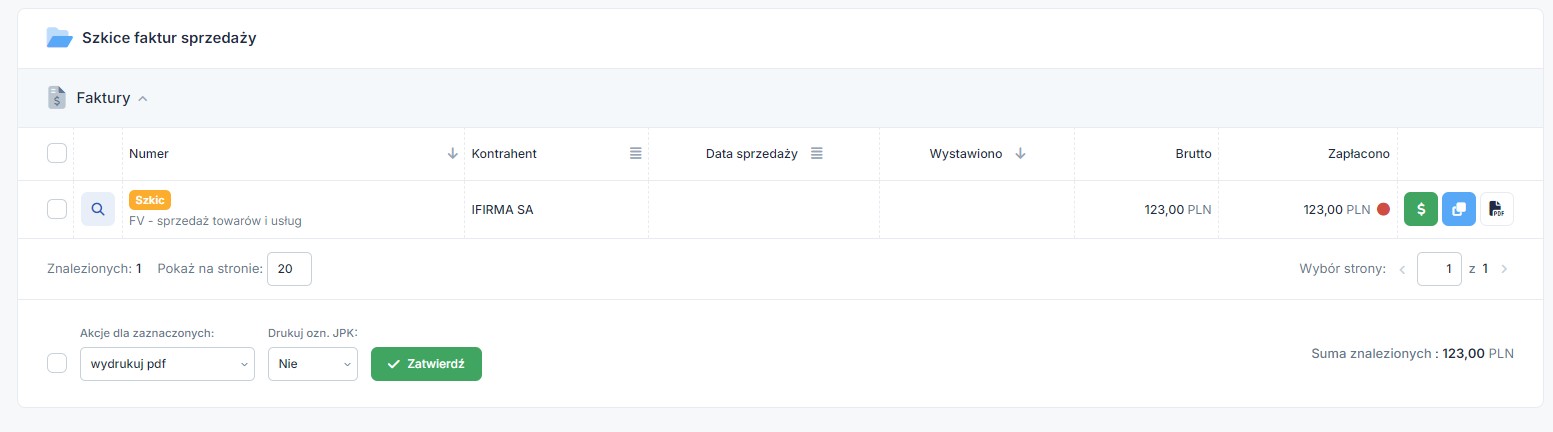The height and width of the screenshot is (432, 1553).
Task: Open the Drukuj ozn. JPK dropdown
Action: point(312,364)
